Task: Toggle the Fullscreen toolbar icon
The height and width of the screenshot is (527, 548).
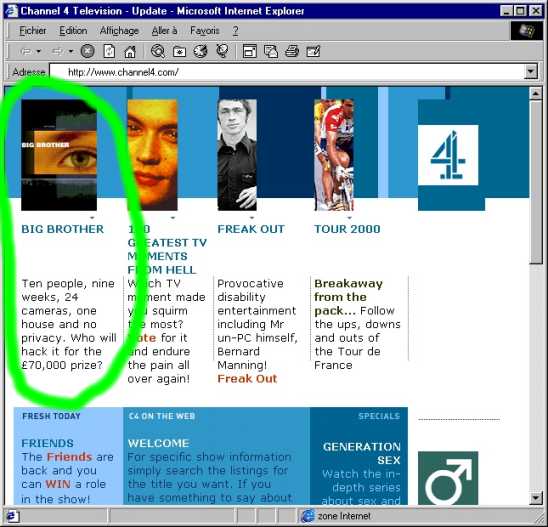Action: [250, 51]
